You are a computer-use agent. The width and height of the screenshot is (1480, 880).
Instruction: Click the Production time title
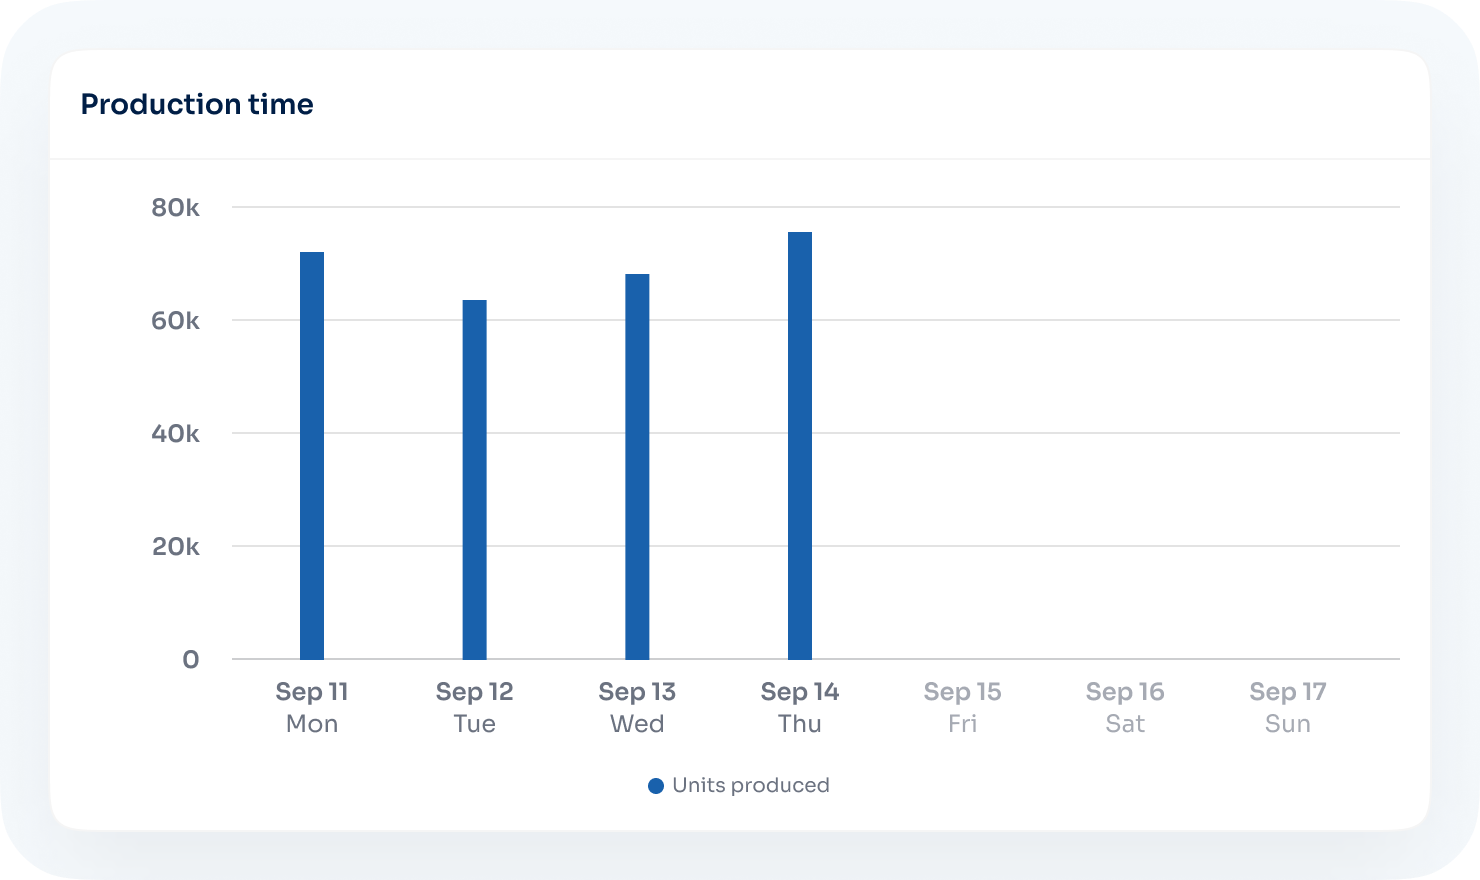coord(197,104)
